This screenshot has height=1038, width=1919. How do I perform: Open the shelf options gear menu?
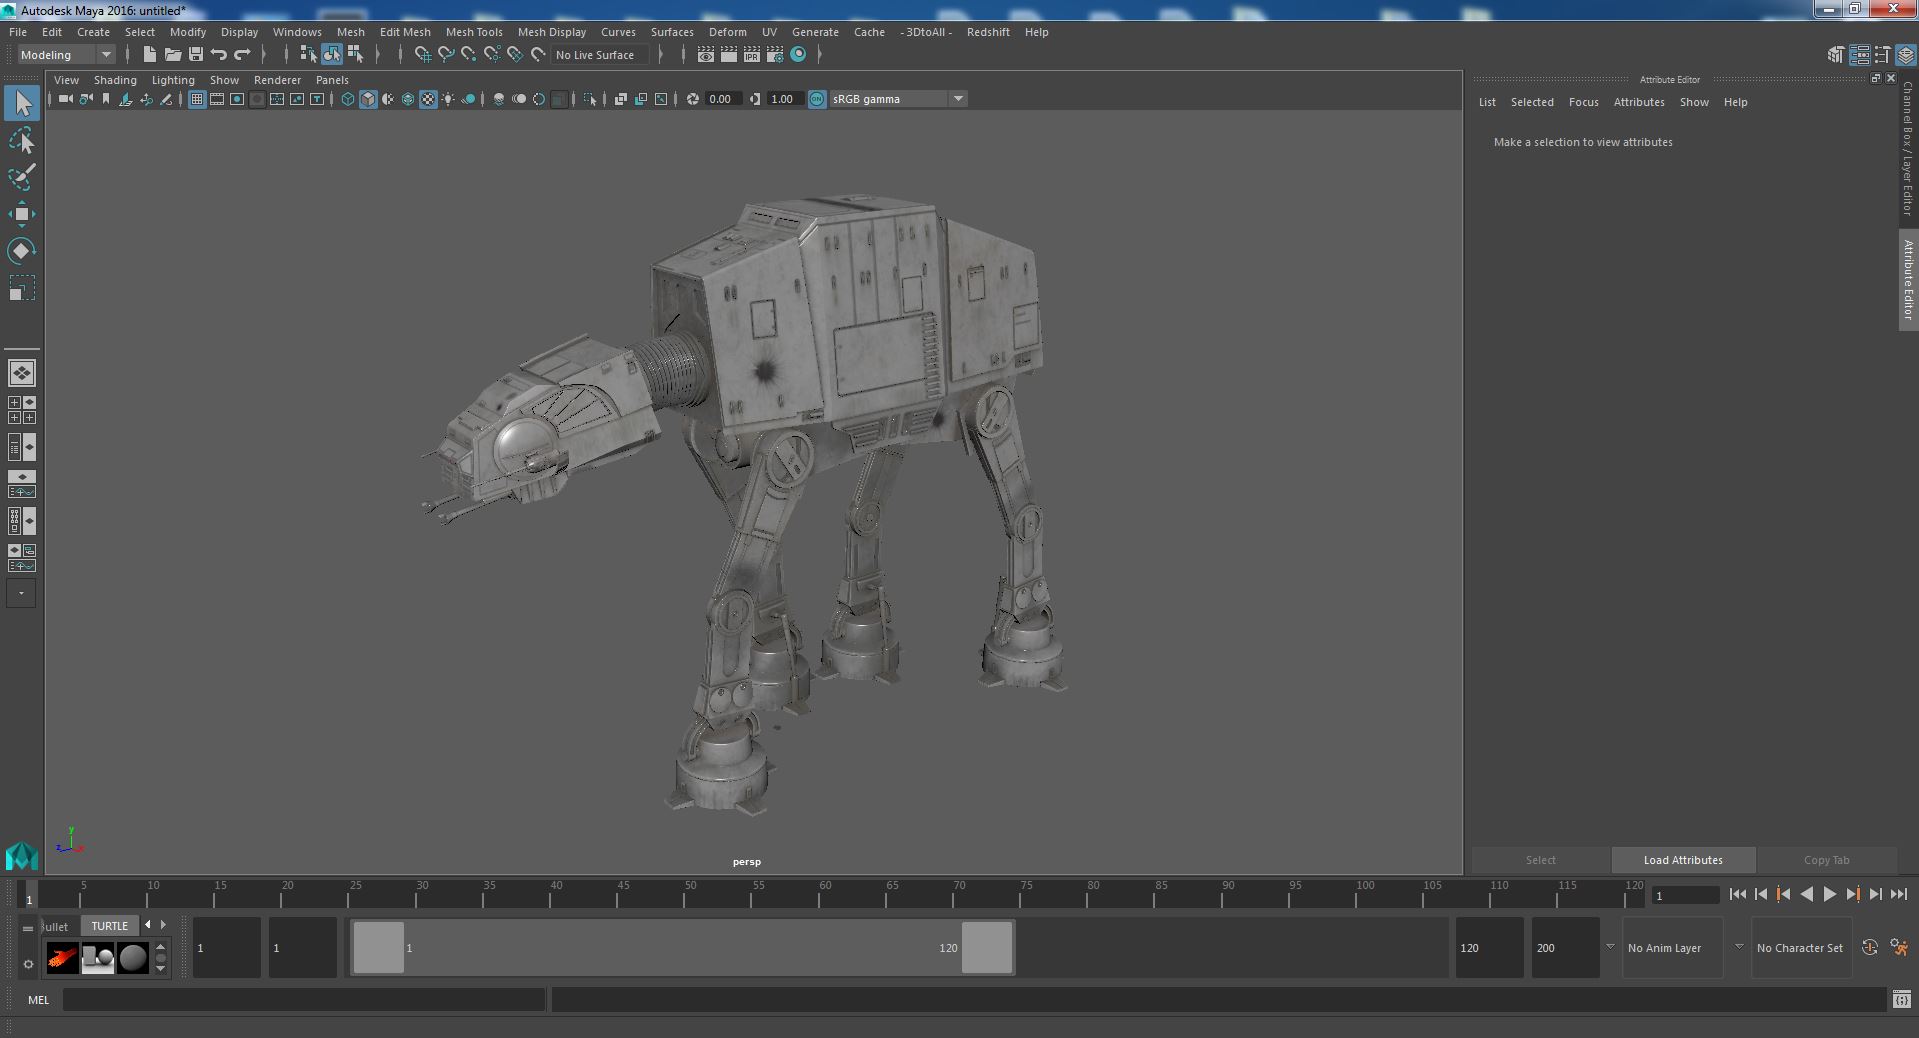tap(28, 964)
